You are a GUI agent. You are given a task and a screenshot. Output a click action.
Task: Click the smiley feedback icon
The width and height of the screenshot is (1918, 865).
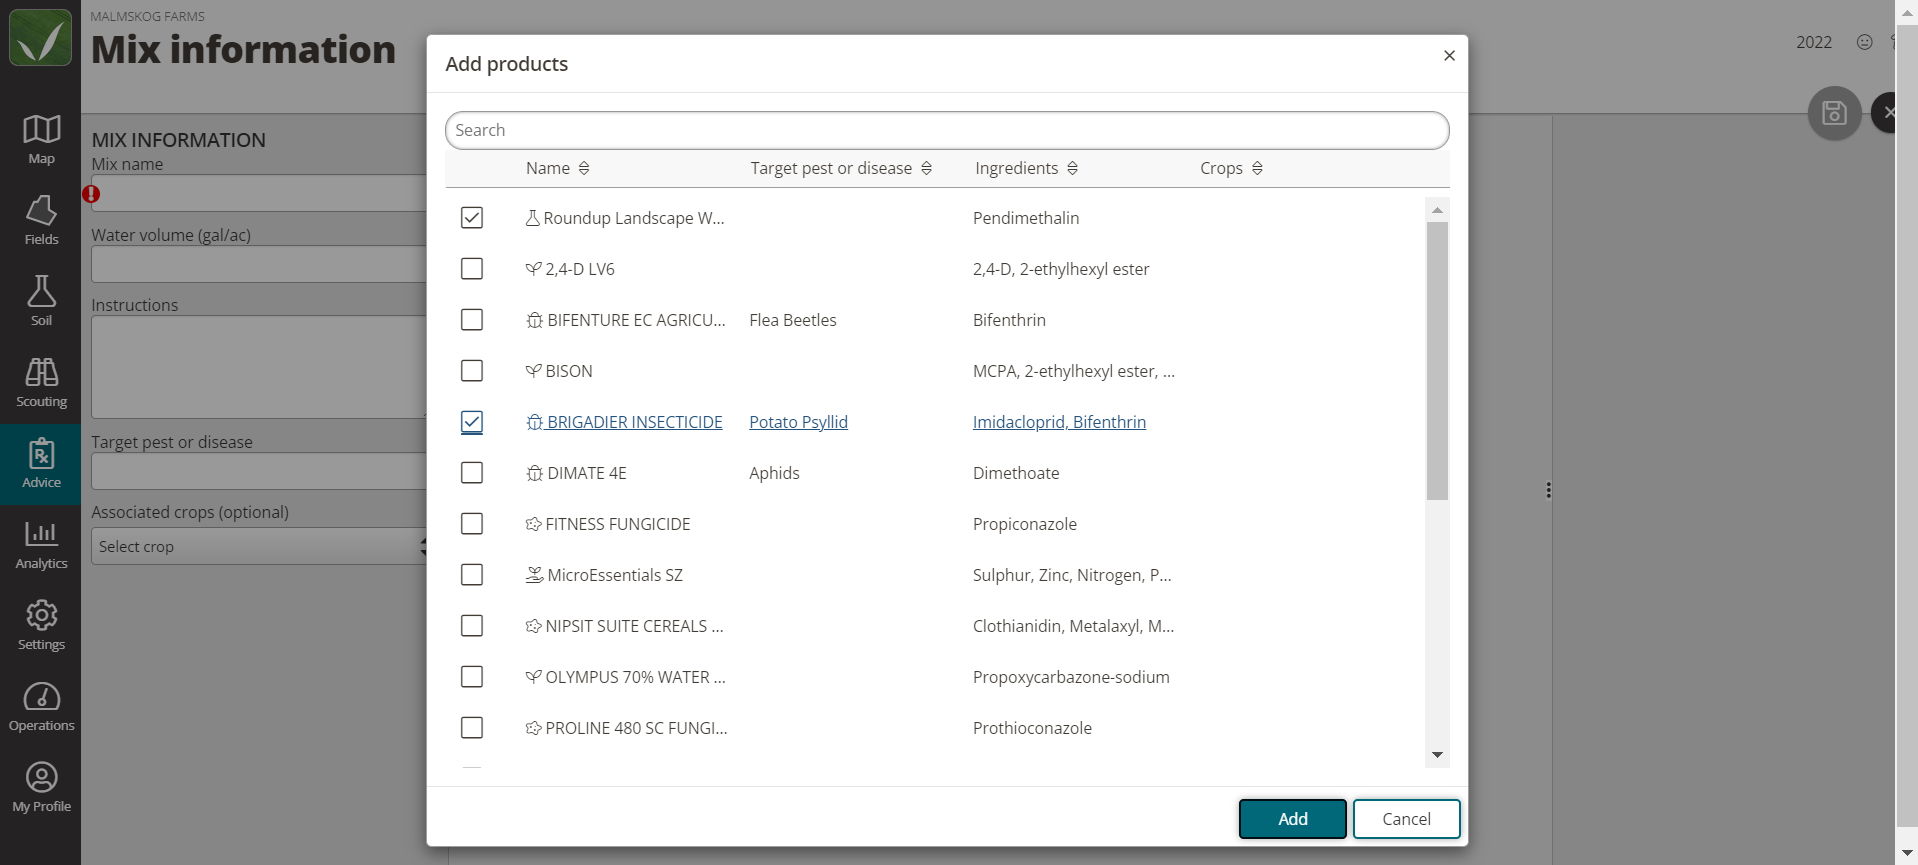pos(1864,42)
